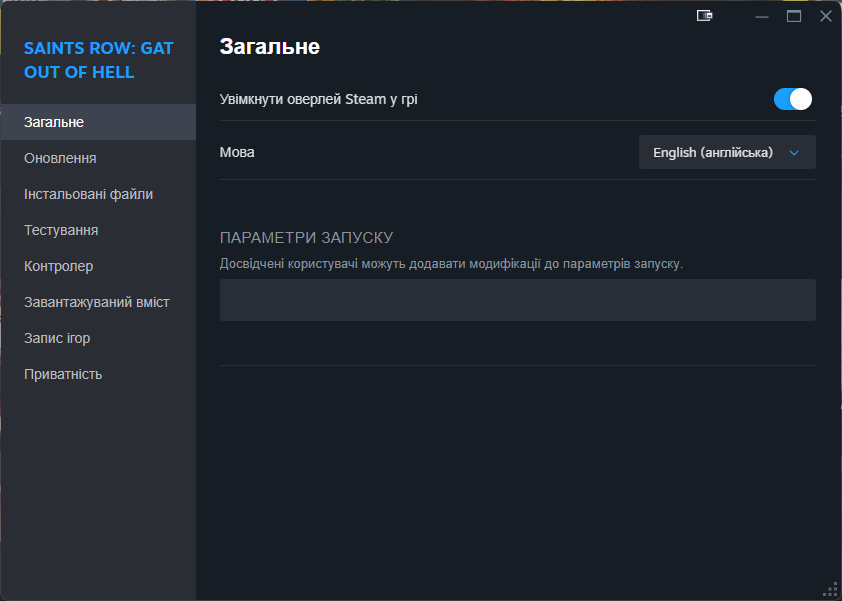The width and height of the screenshot is (842, 601).
Task: Click the Мова label text
Action: tap(237, 153)
